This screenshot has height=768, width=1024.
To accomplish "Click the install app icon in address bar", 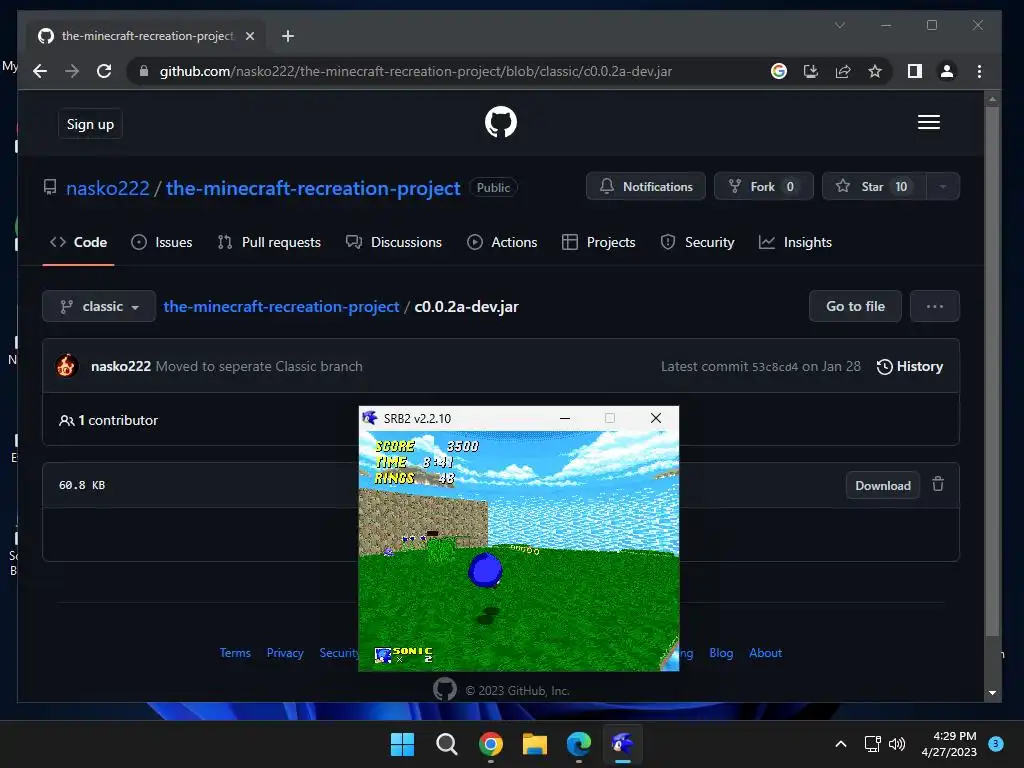I will click(810, 71).
